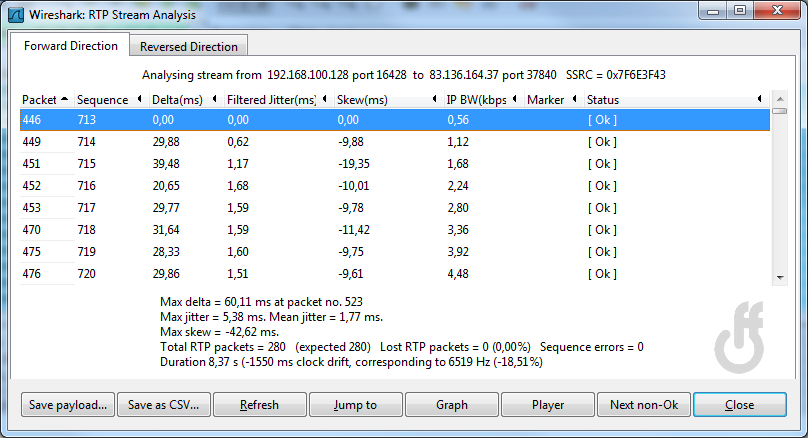Screen dimensions: 808x438
Task: Click skew value -11,42
Action: [354, 230]
